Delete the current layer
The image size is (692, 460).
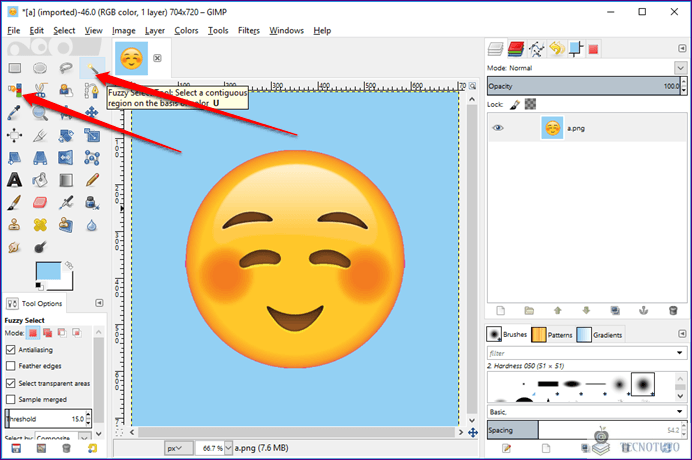coord(673,311)
